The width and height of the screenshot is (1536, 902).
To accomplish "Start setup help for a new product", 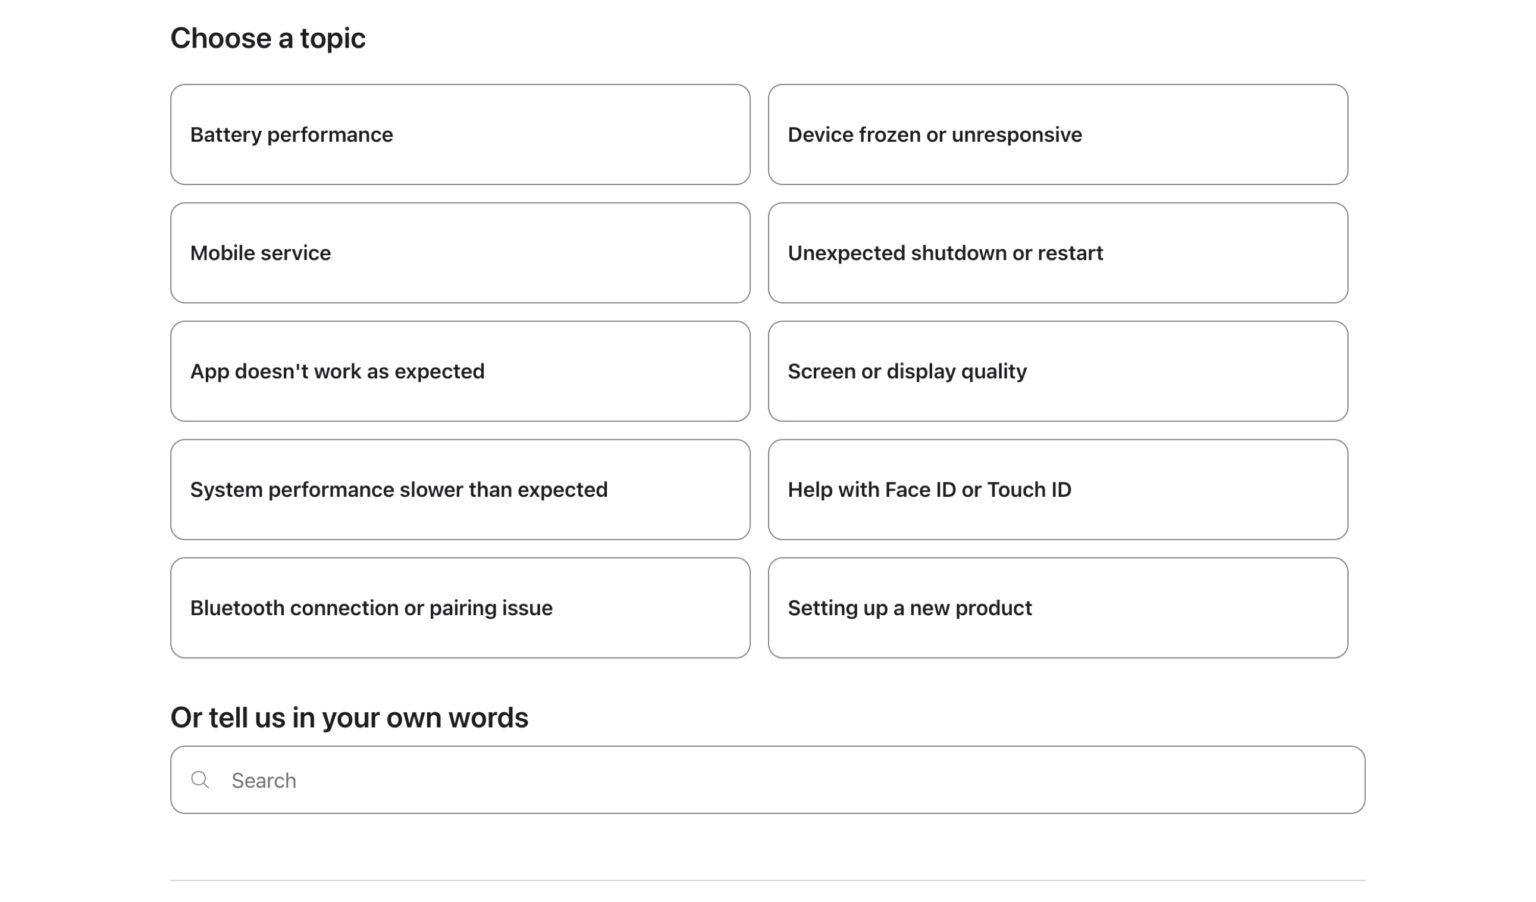I will [1058, 607].
